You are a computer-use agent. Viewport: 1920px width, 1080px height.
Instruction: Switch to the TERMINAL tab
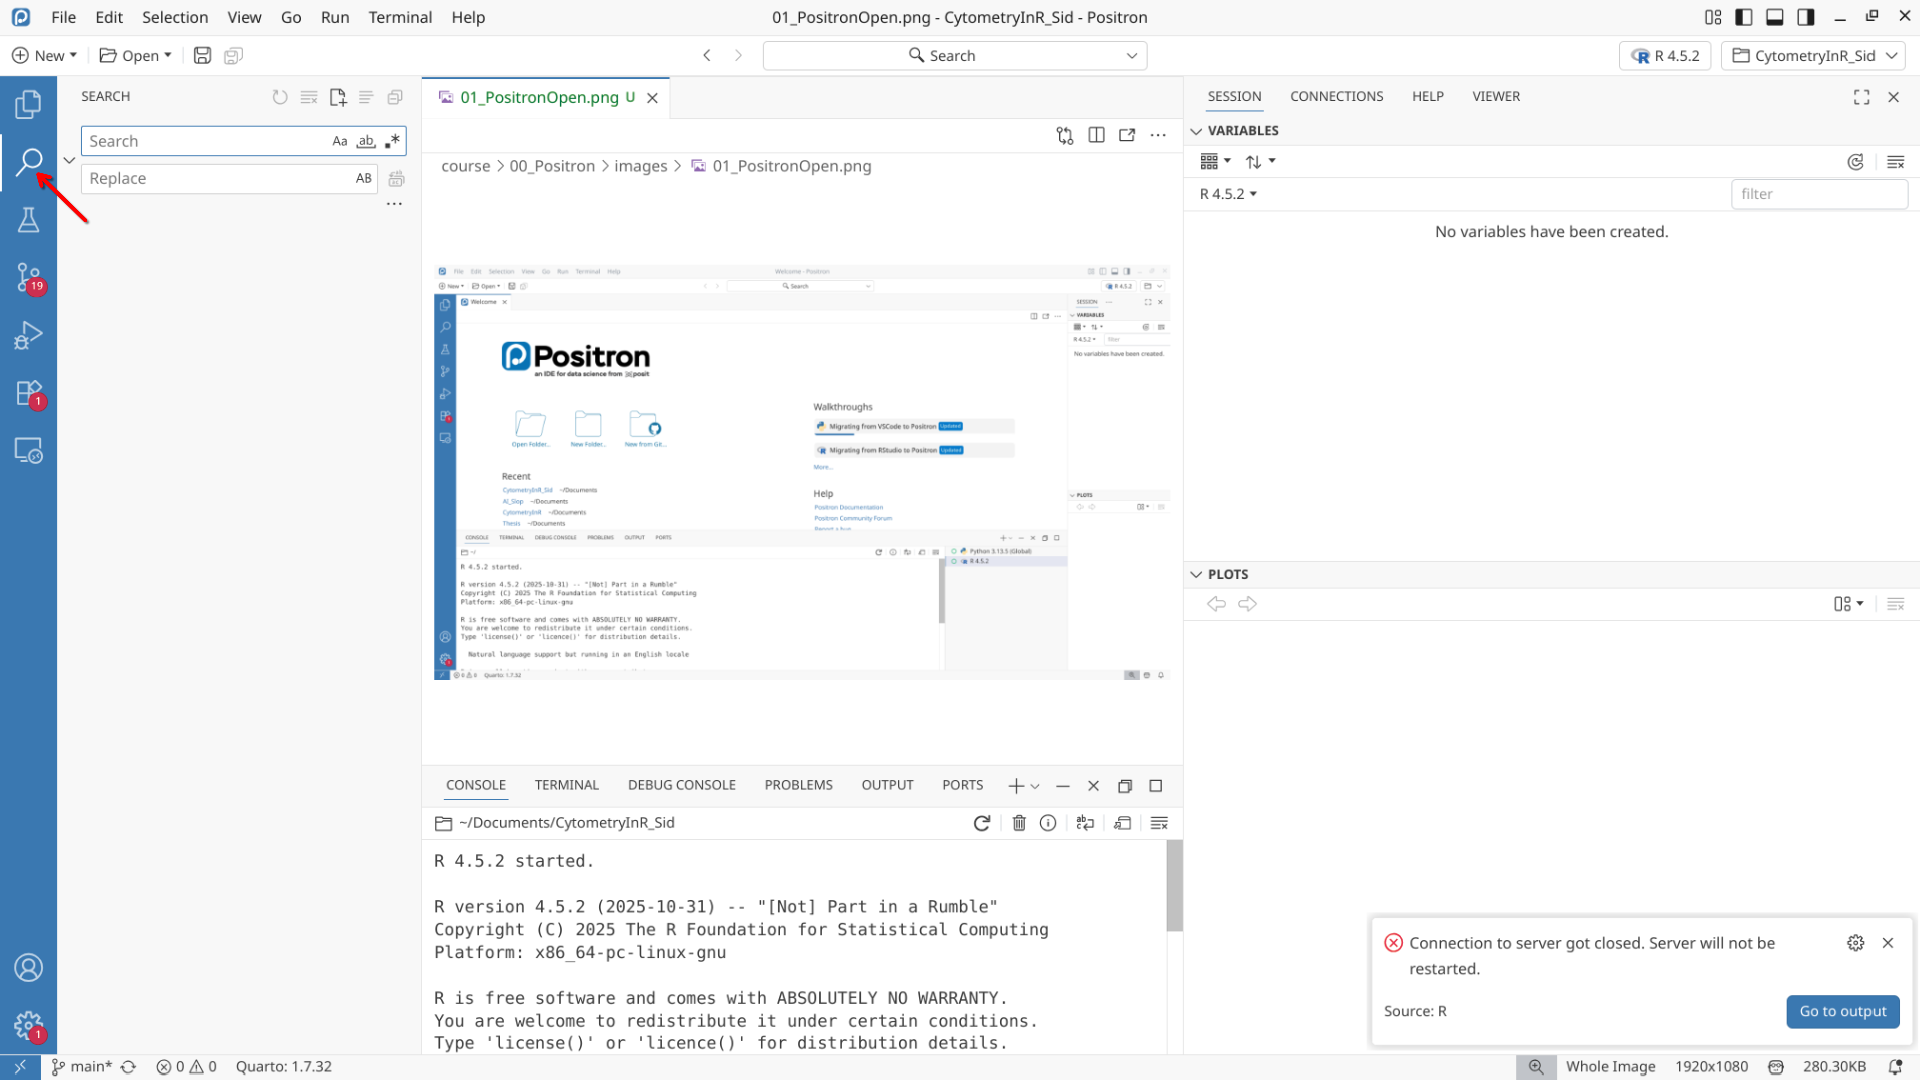[x=566, y=785]
